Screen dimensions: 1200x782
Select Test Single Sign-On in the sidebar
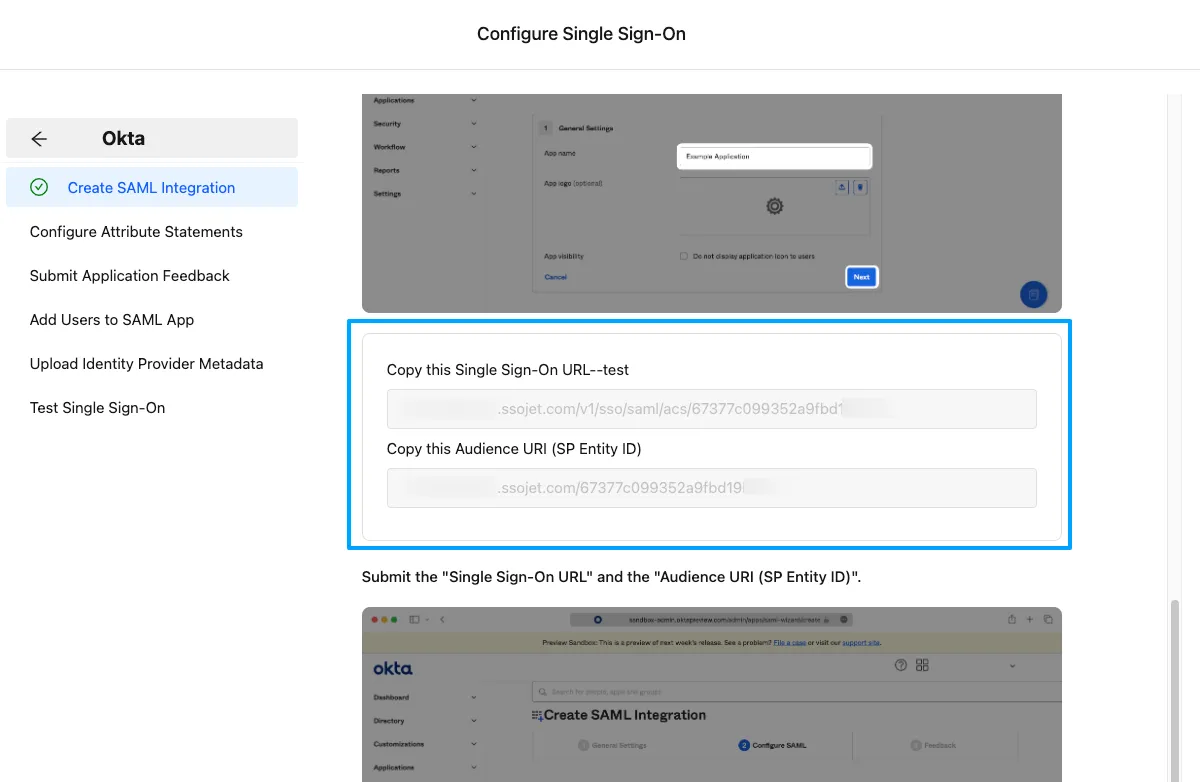[97, 407]
